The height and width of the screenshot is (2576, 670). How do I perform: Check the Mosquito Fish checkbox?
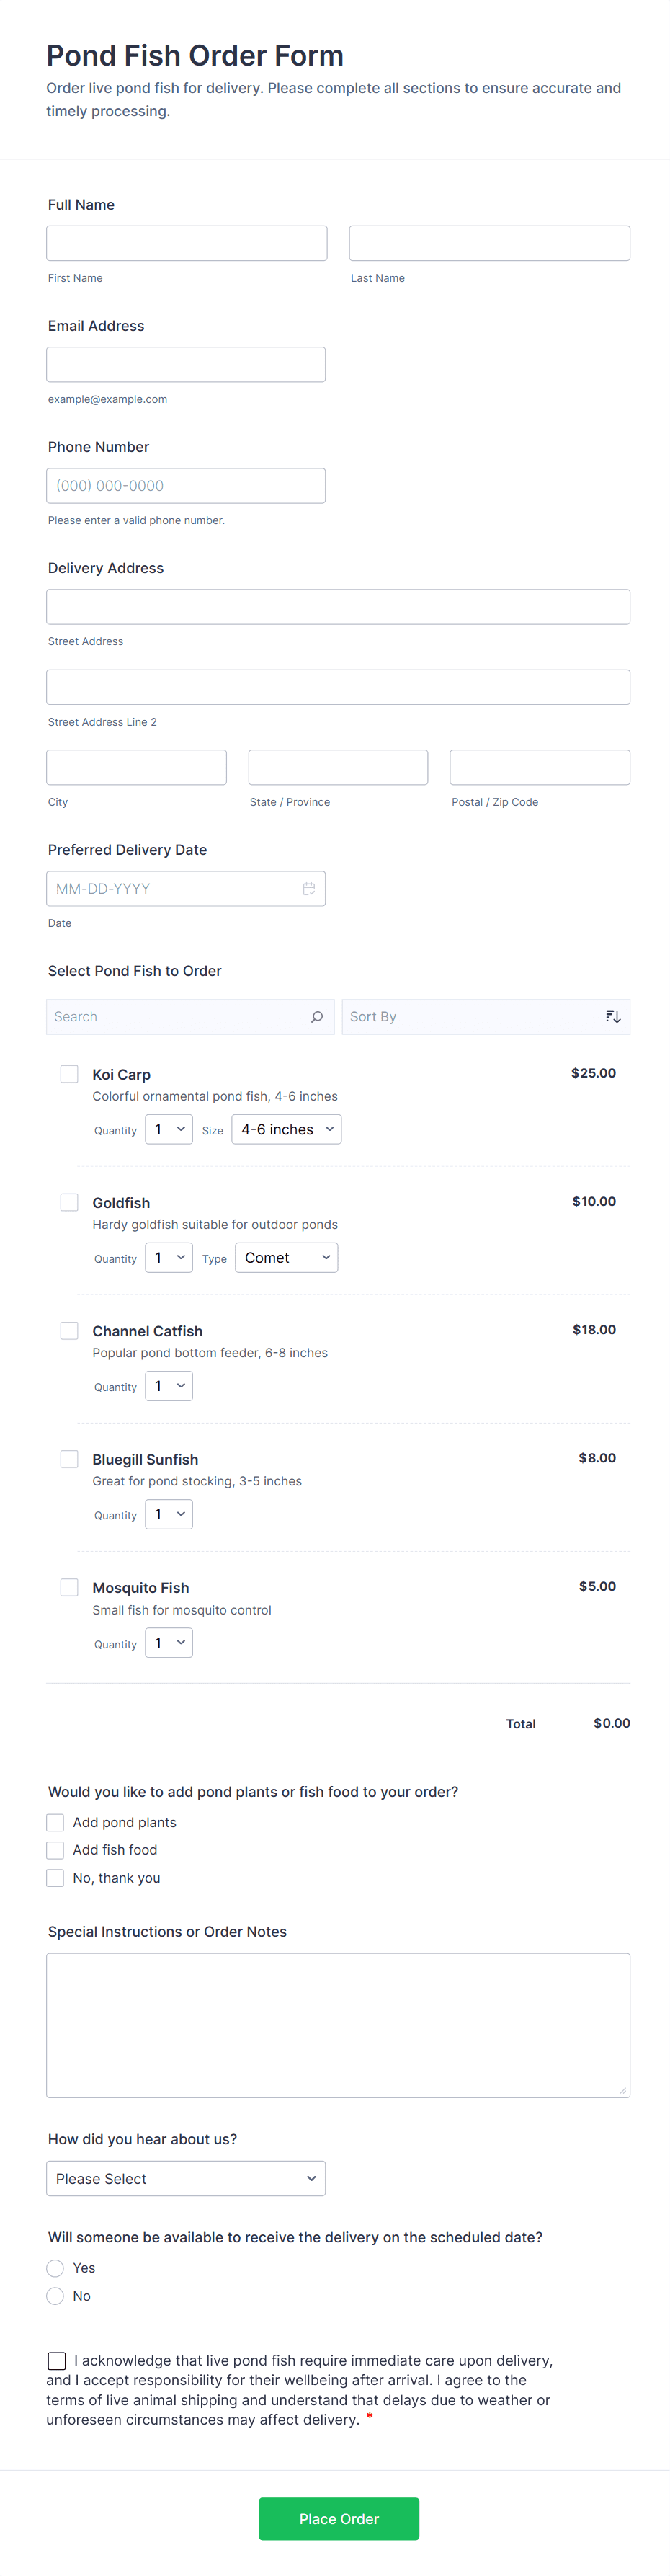(69, 1587)
